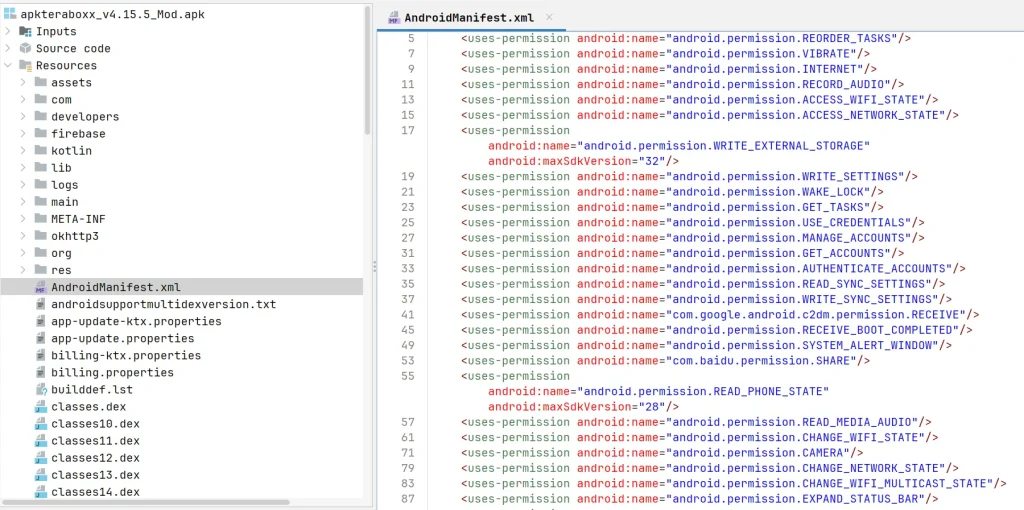Select classes13.dex in the tree
The width and height of the screenshot is (1024, 510).
click(x=95, y=475)
